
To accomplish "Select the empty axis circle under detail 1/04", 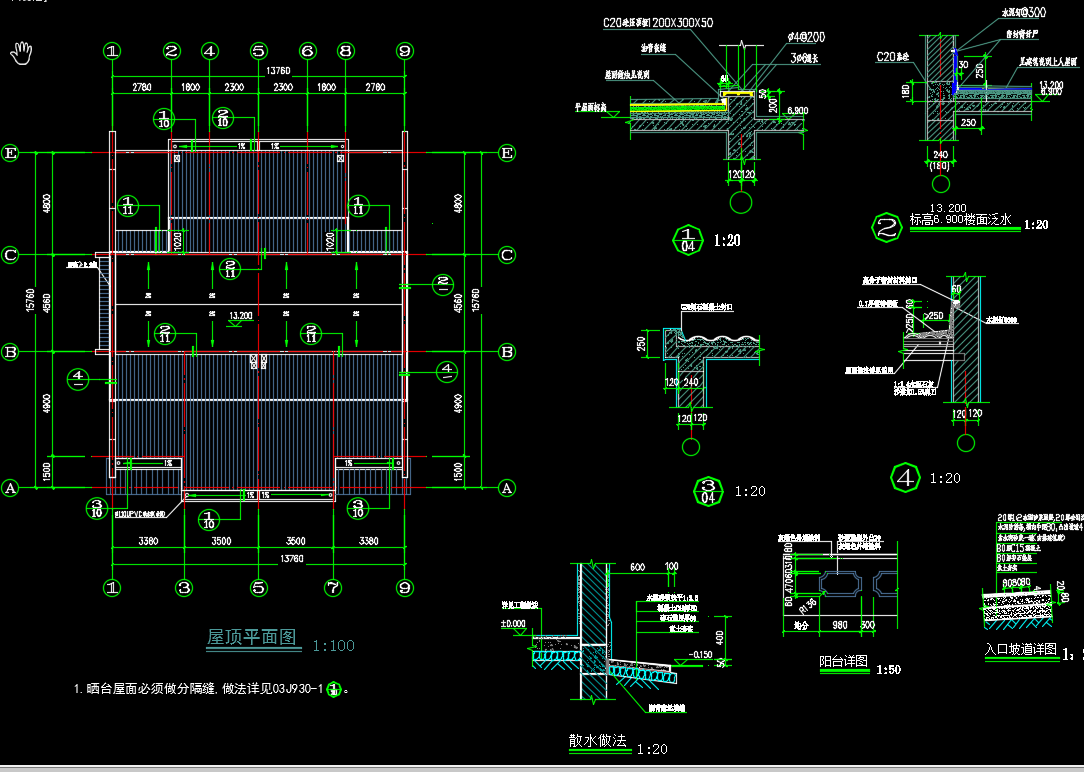I will 741,203.
